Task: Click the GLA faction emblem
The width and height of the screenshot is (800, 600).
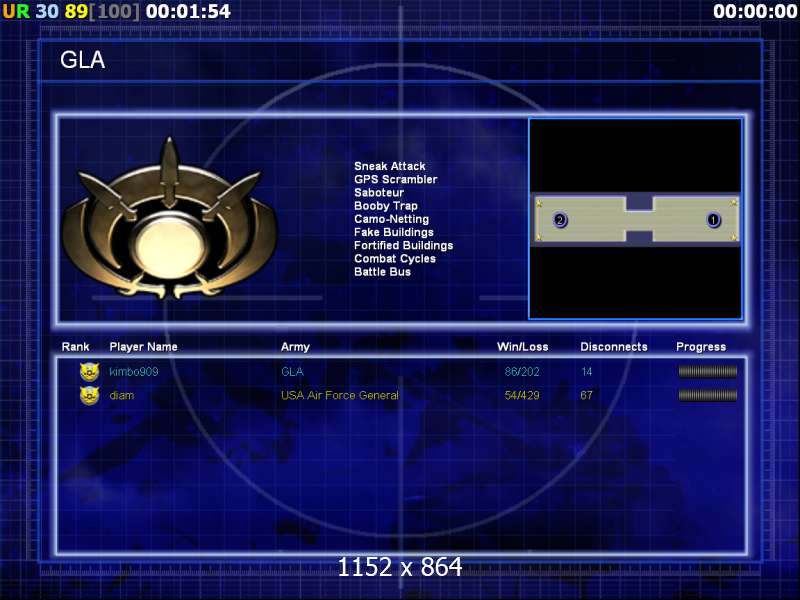Action: (x=169, y=218)
